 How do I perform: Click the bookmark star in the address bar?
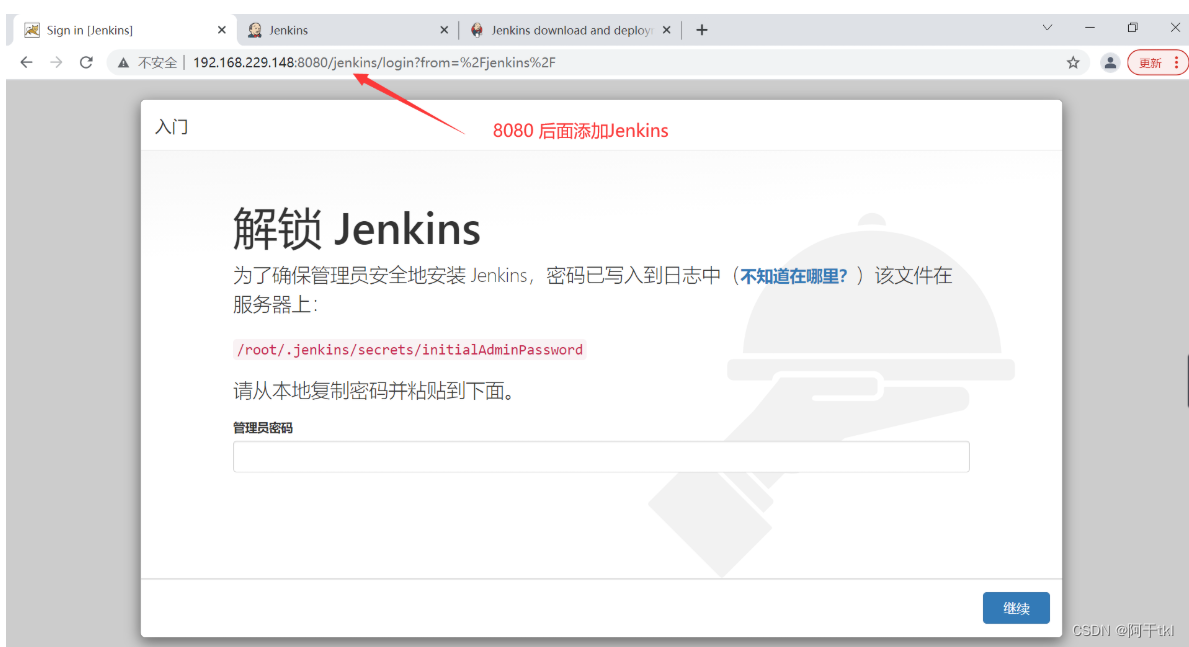1073,62
